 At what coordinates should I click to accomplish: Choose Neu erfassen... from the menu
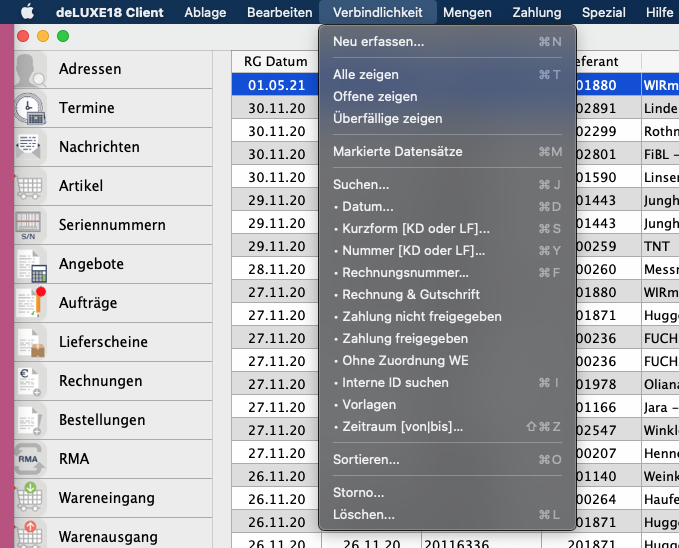[447, 42]
